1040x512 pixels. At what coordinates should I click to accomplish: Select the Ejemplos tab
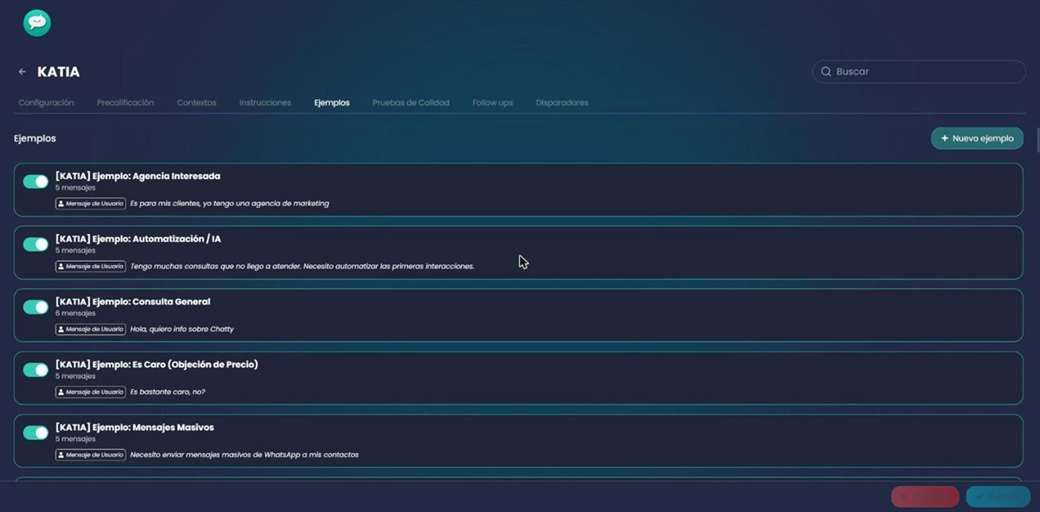coord(332,103)
